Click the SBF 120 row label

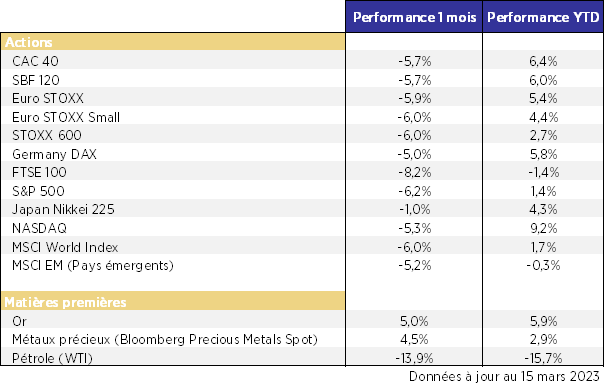tap(35, 80)
